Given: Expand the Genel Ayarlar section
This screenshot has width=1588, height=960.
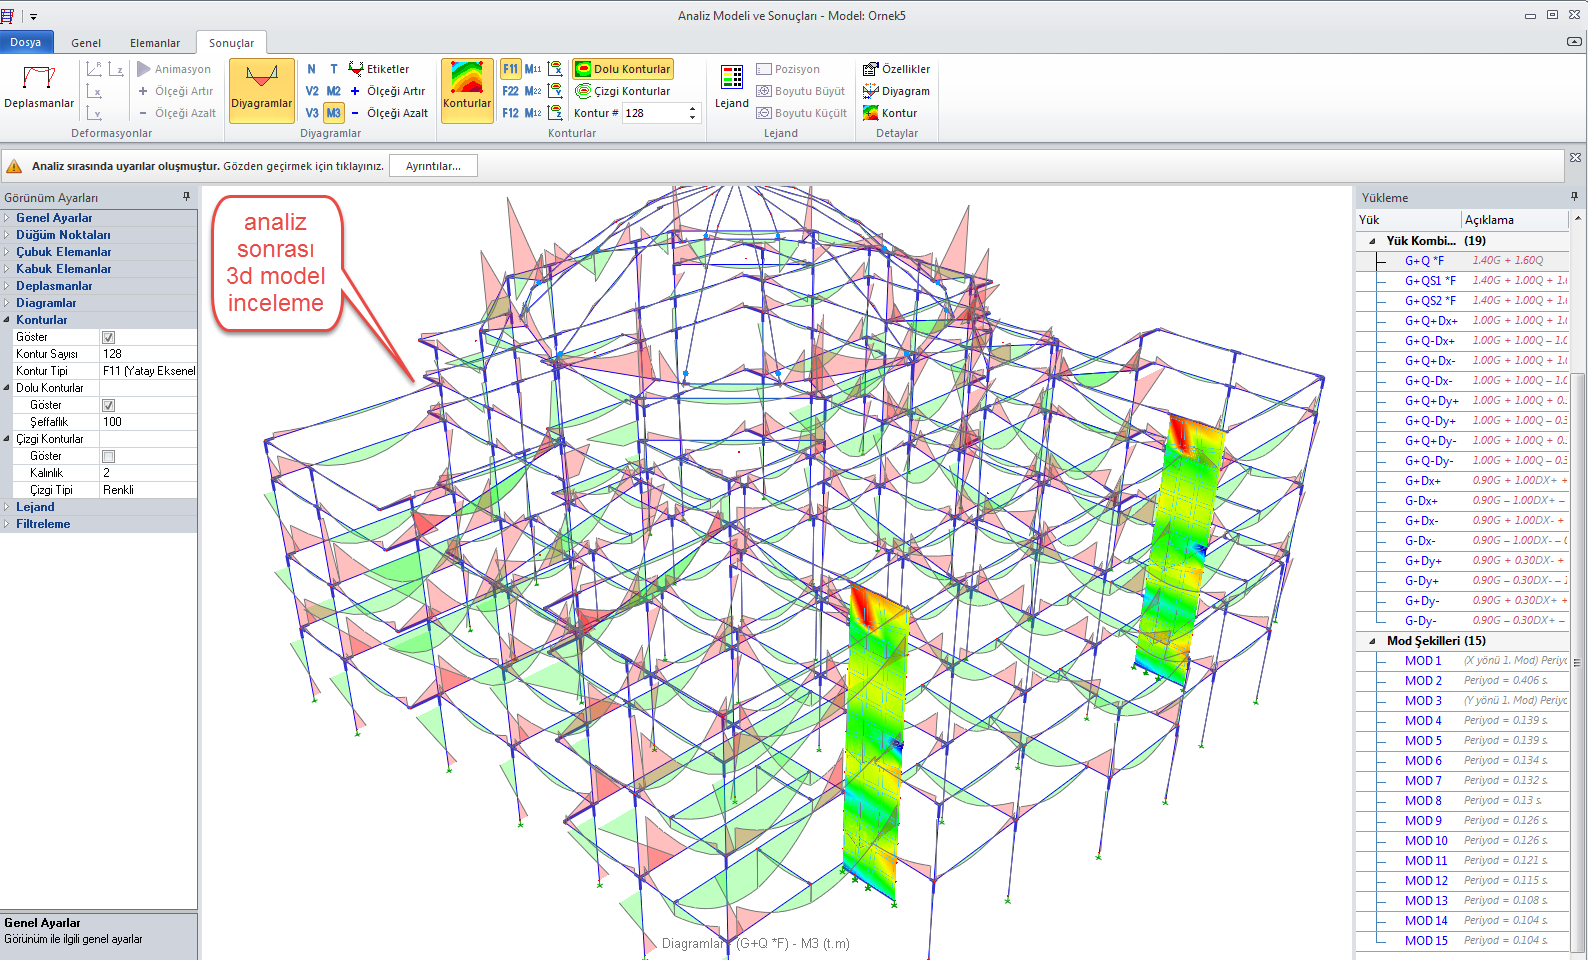Looking at the screenshot, I should (x=7, y=218).
